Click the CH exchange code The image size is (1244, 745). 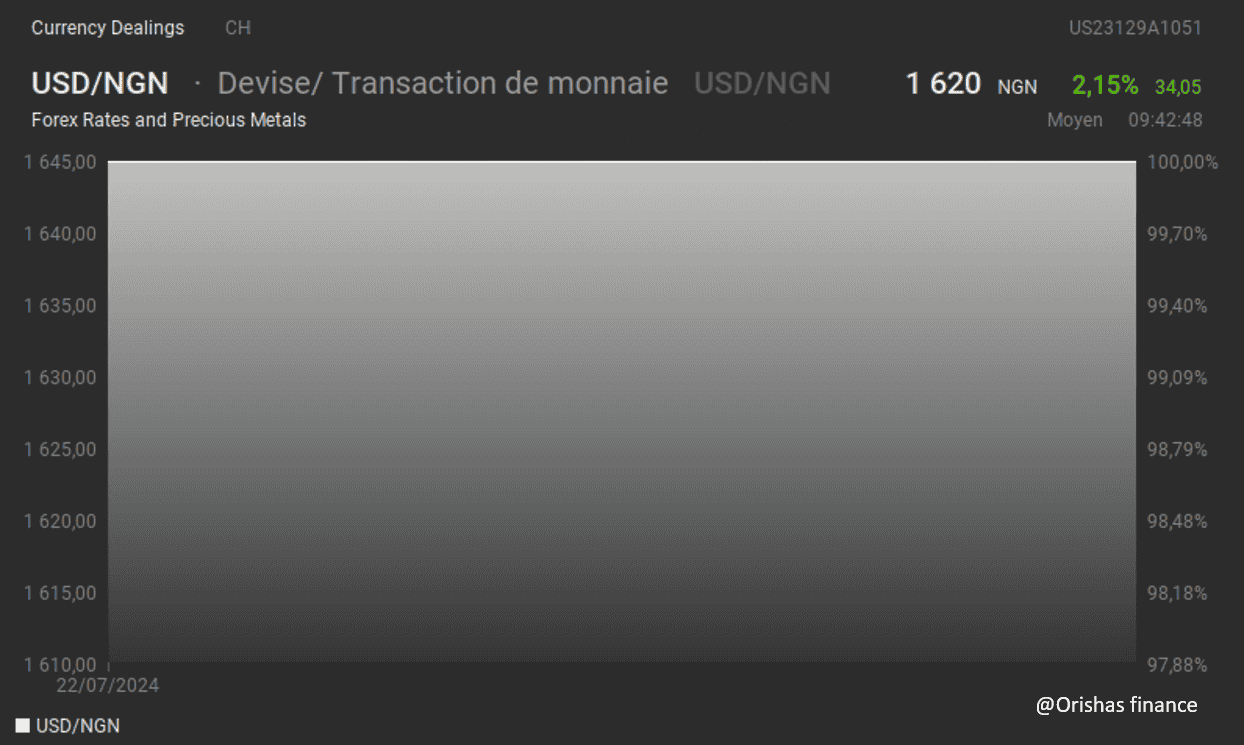click(238, 28)
